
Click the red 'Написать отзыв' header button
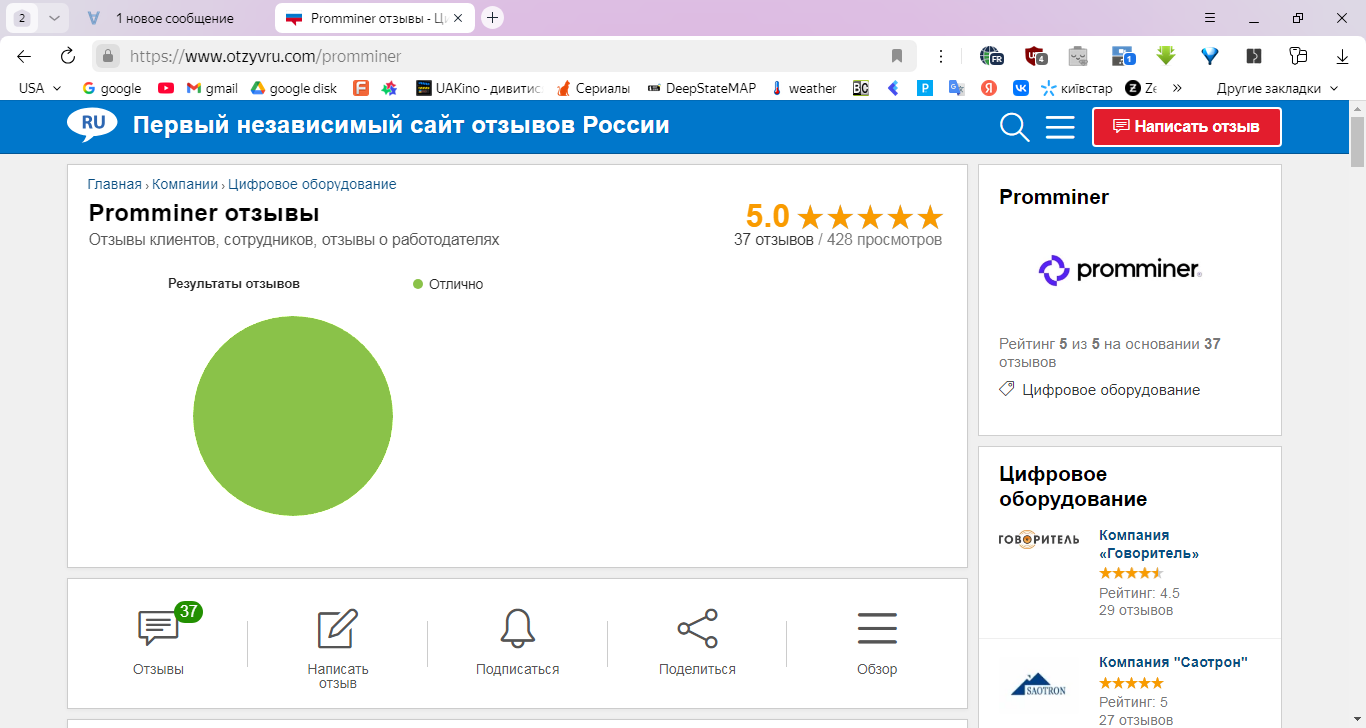(x=1186, y=127)
